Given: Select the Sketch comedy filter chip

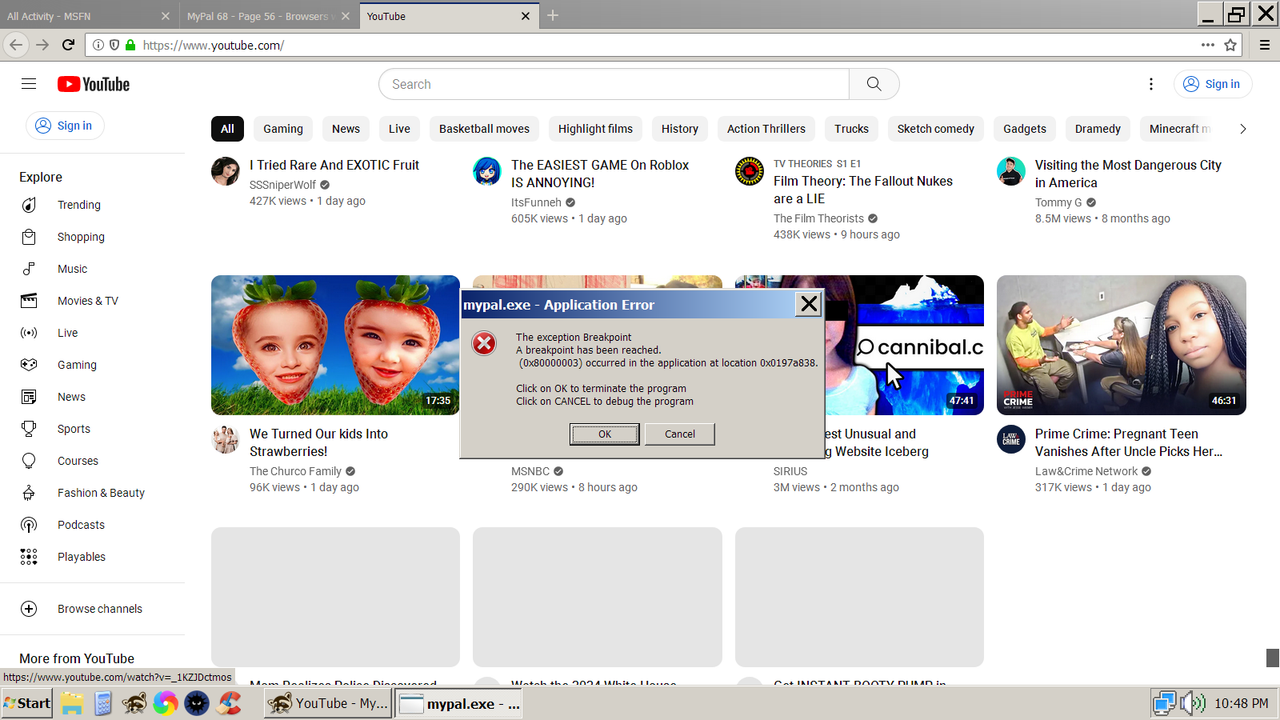Looking at the screenshot, I should (x=936, y=129).
